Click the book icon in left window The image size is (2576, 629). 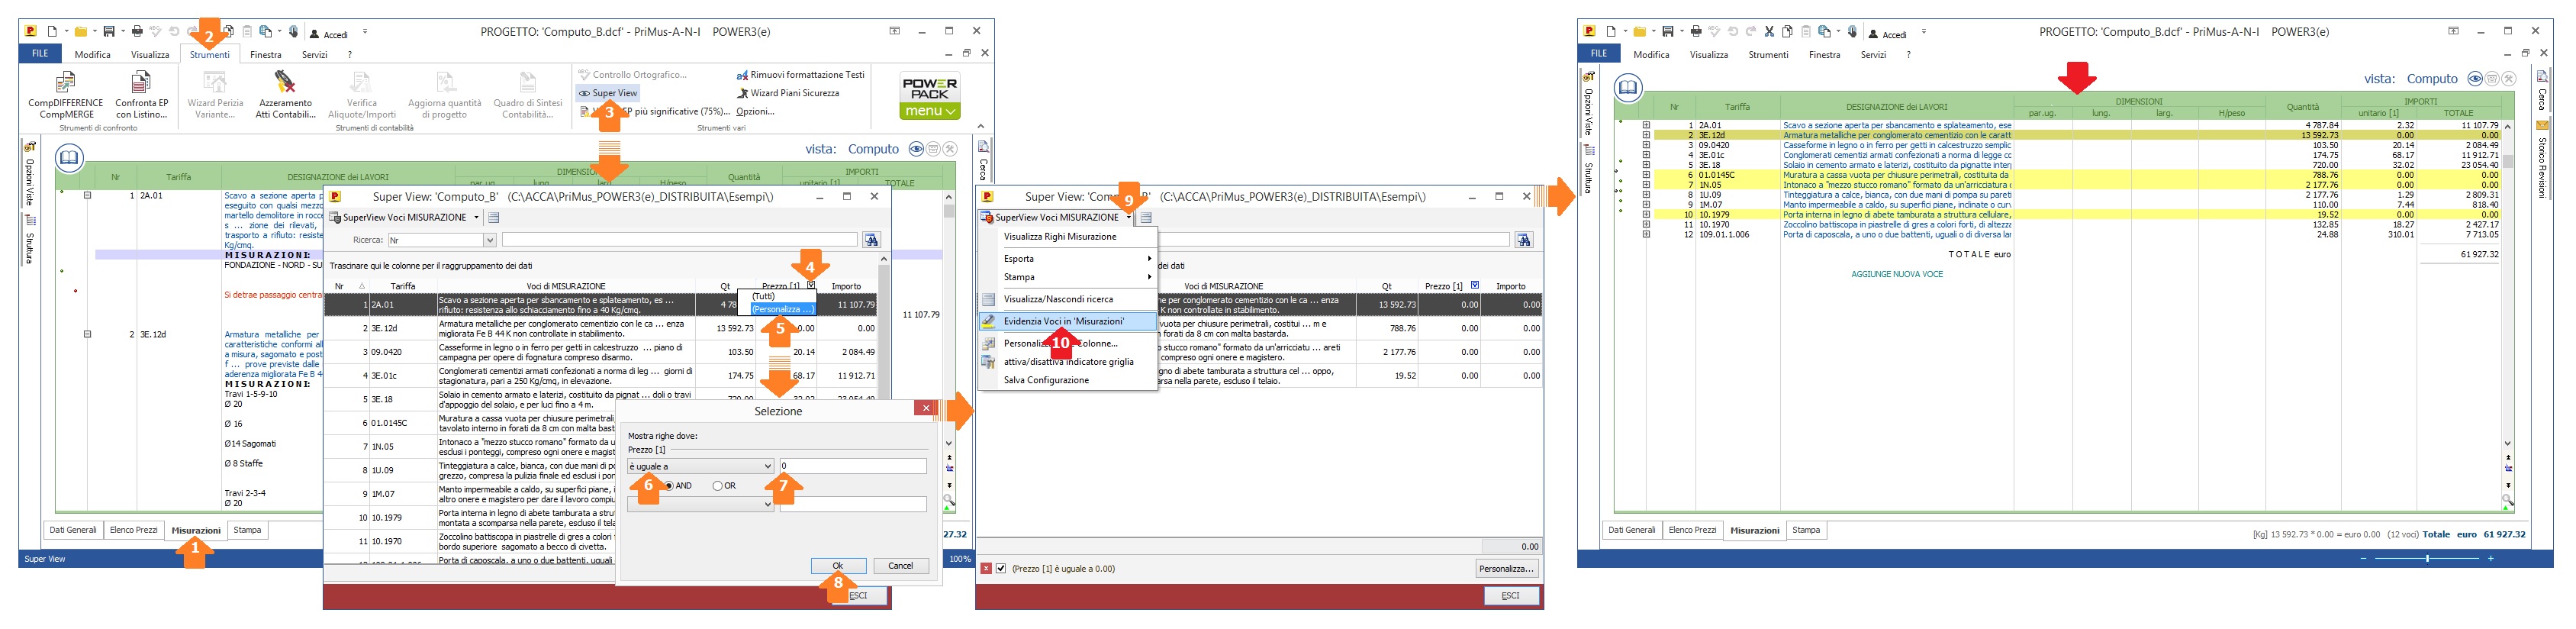click(x=69, y=157)
